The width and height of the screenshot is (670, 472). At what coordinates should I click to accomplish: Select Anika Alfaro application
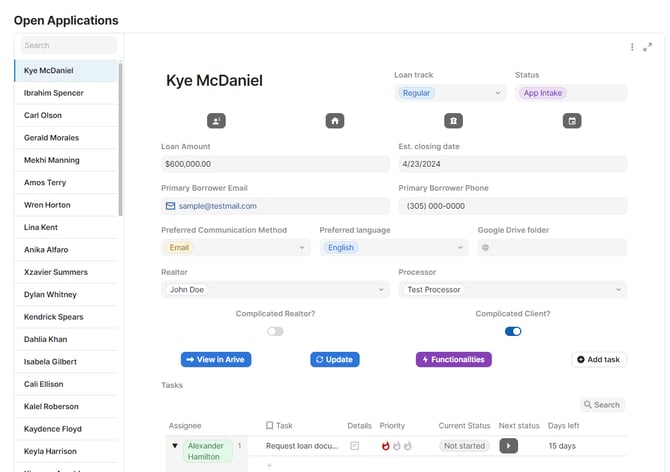click(66, 249)
